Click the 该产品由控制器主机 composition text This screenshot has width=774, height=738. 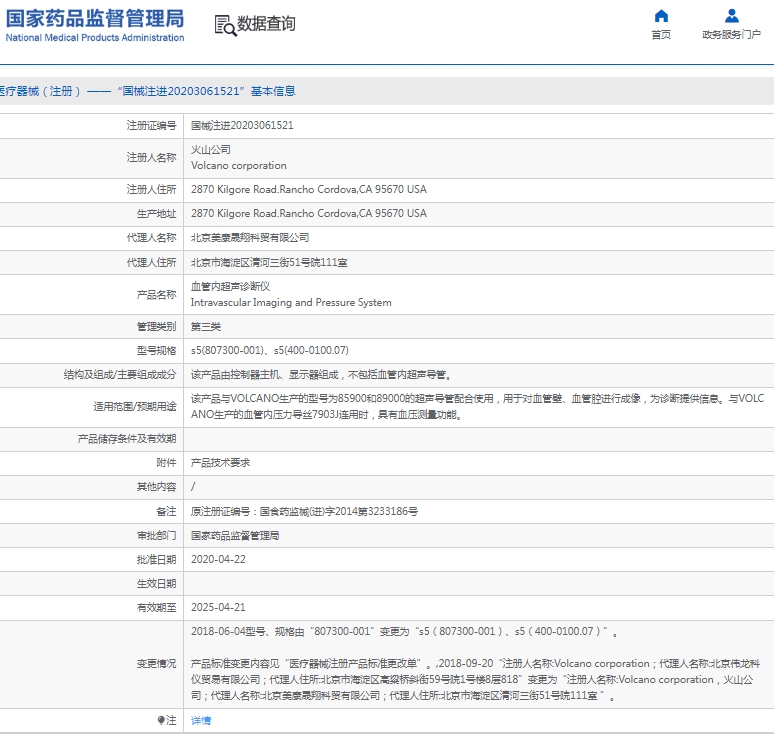tap(321, 375)
